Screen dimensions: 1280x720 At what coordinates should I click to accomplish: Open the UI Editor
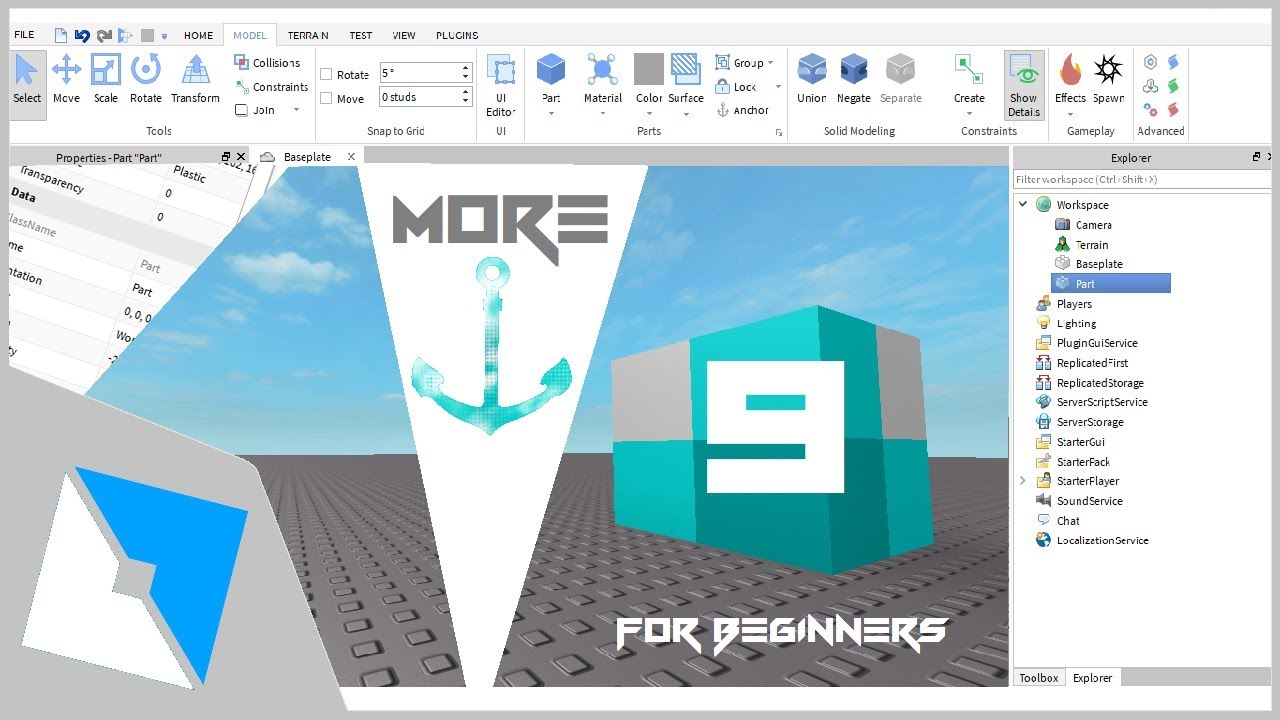click(x=501, y=85)
